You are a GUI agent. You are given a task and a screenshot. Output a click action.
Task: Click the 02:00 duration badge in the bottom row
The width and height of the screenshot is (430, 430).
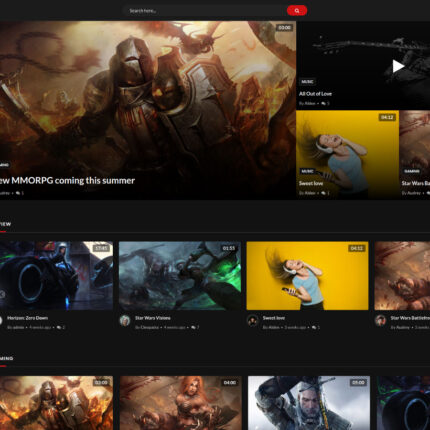(x=101, y=382)
